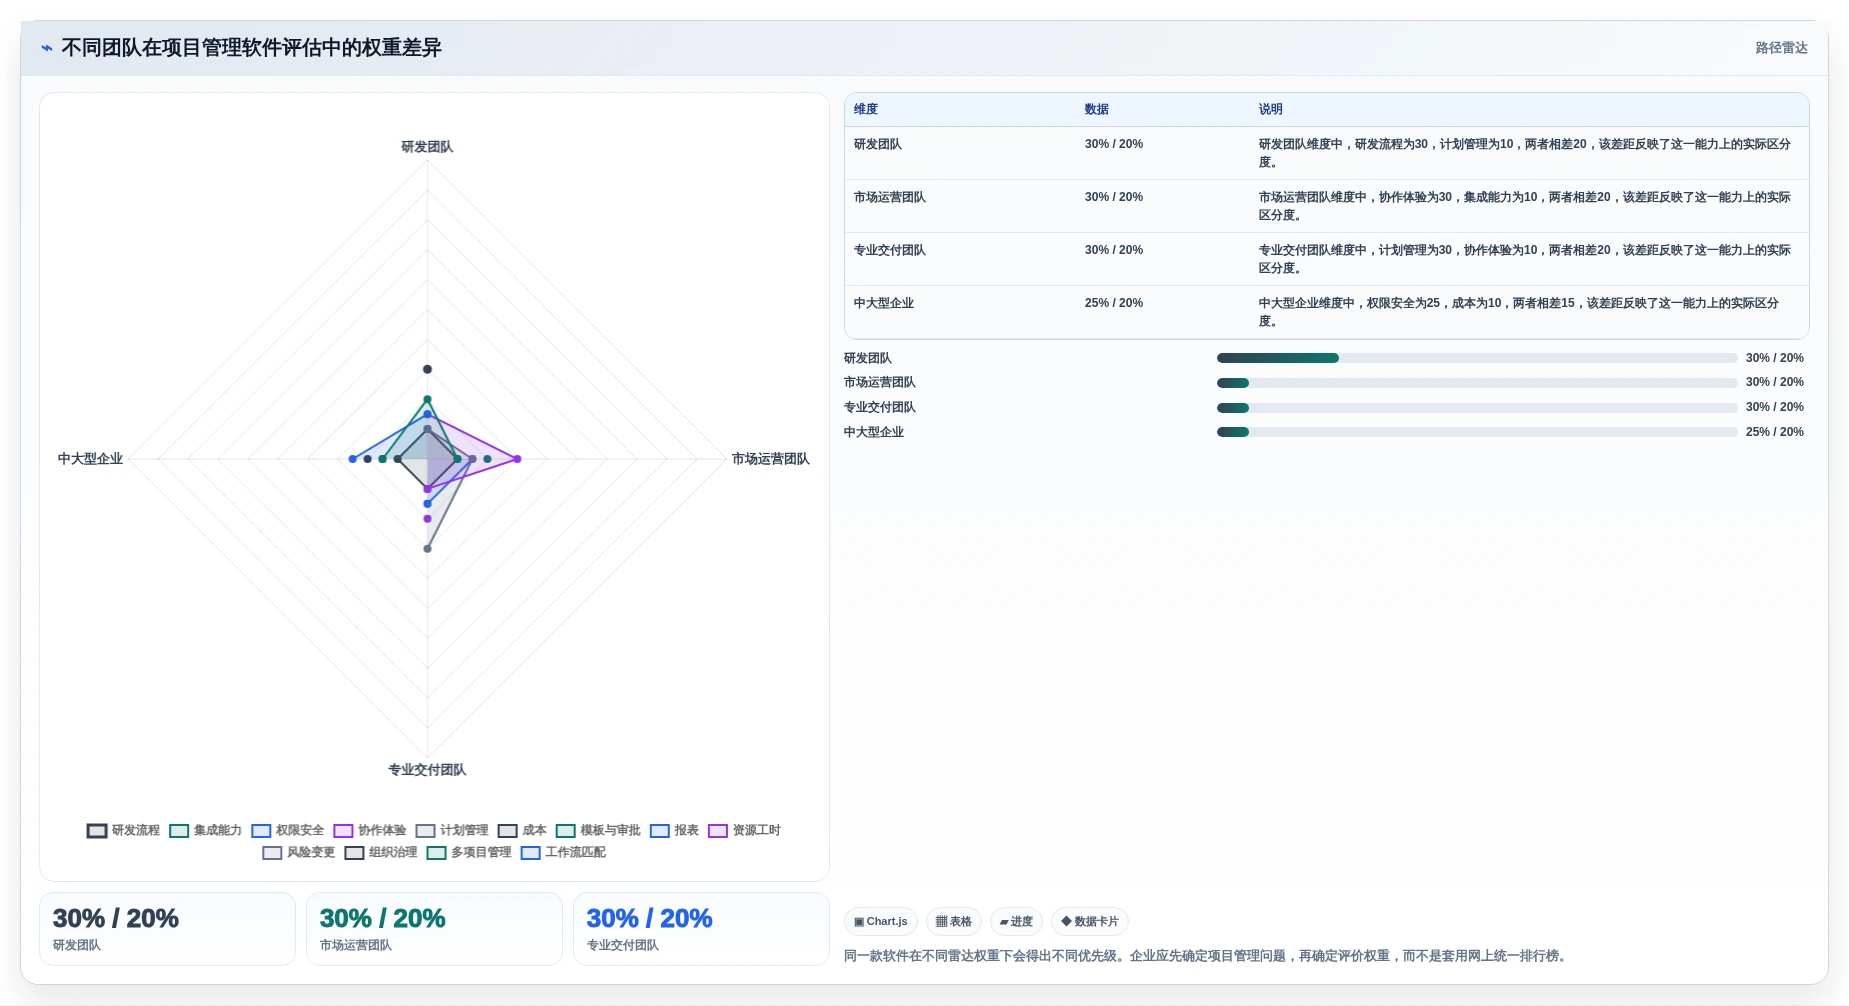The image size is (1849, 1006).
Task: Toggle the 报表 legend item
Action: [674, 831]
